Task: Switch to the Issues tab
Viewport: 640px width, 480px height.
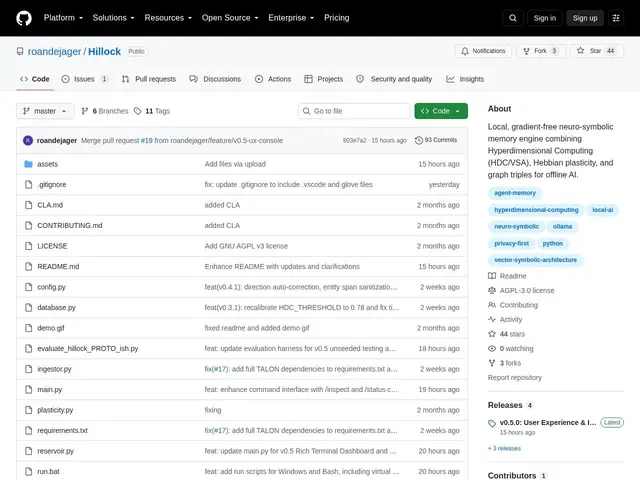Action: 84,79
